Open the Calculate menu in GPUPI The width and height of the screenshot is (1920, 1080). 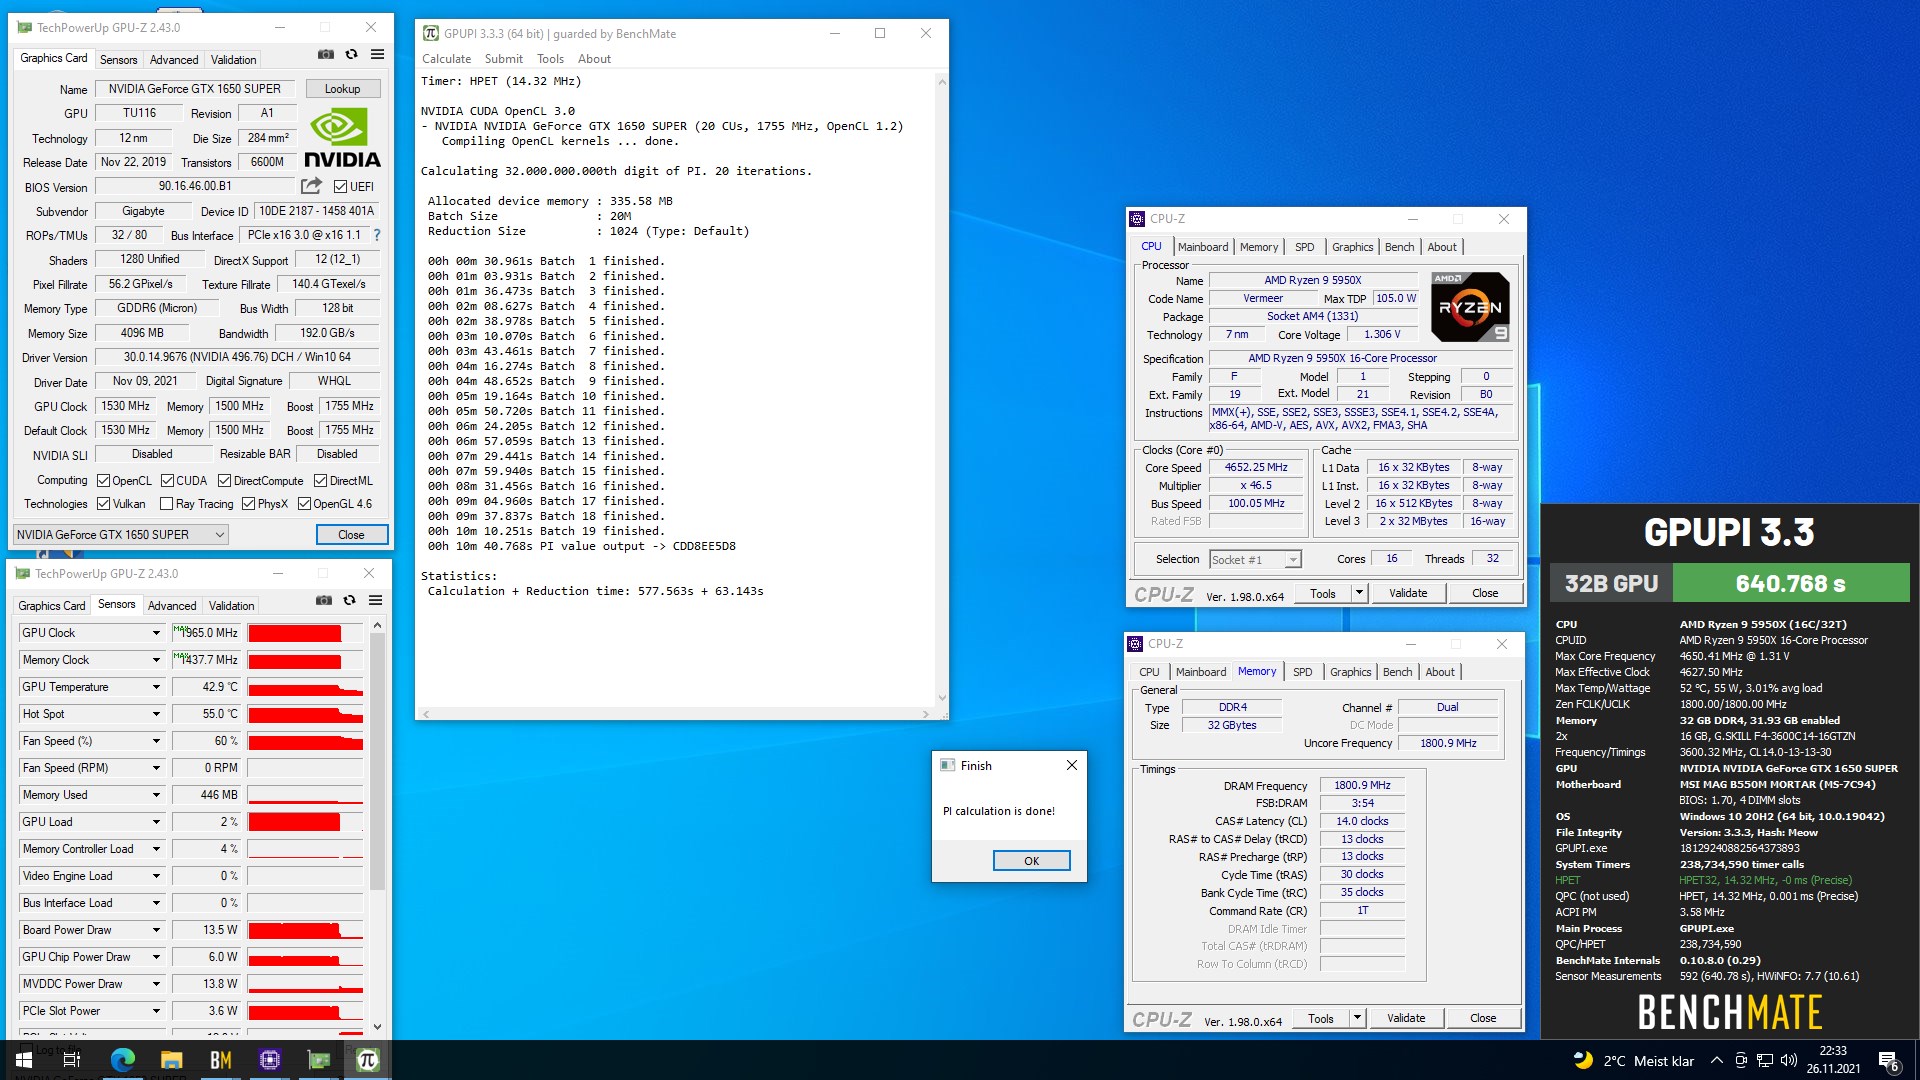click(x=446, y=59)
